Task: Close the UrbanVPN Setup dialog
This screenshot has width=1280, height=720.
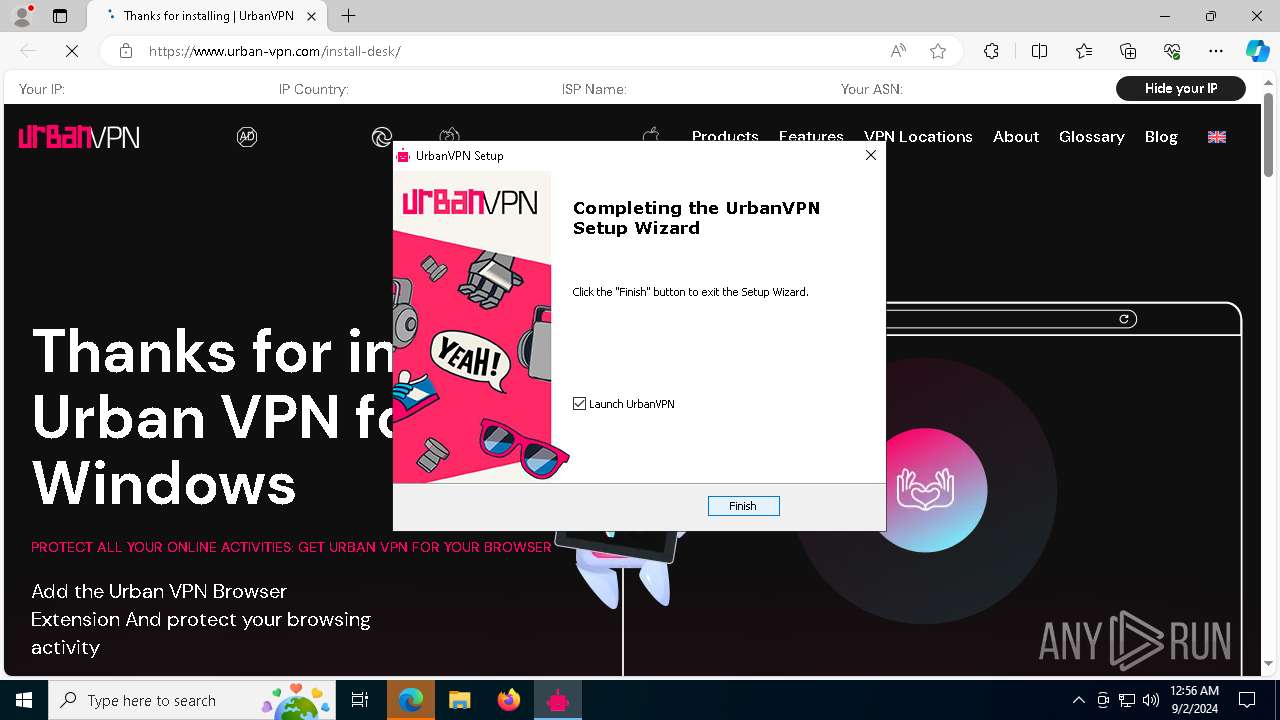Action: pyautogui.click(x=870, y=155)
